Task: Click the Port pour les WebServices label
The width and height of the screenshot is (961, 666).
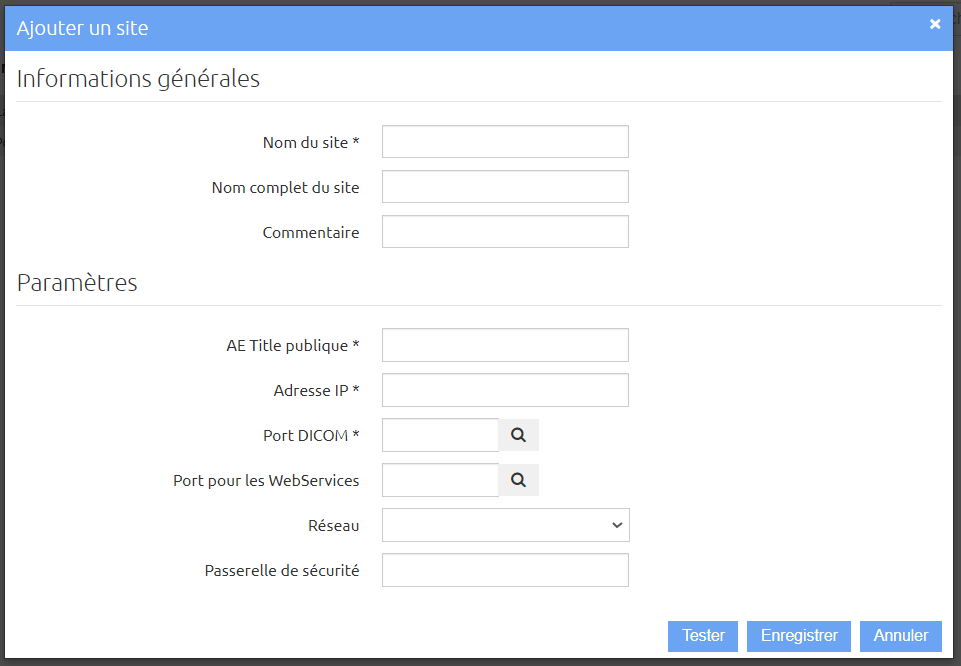Action: (266, 480)
